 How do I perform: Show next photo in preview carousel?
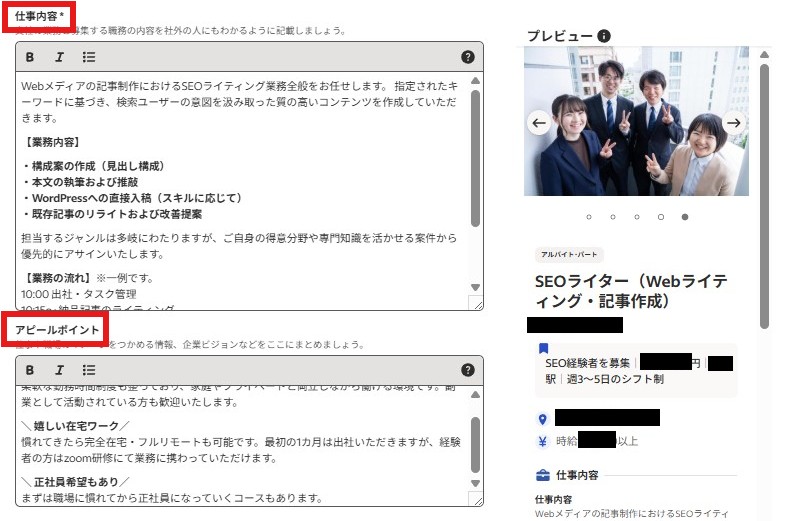[733, 124]
